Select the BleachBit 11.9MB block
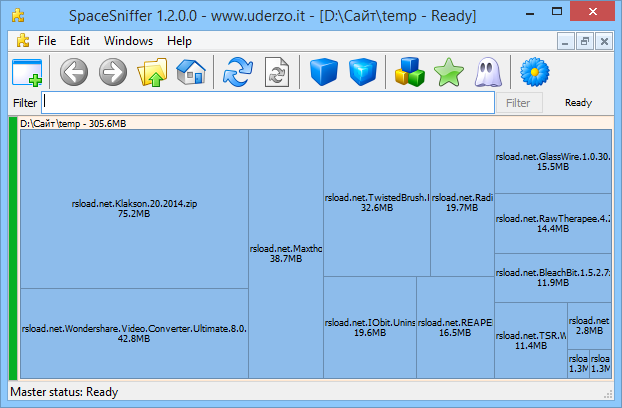 (x=553, y=278)
